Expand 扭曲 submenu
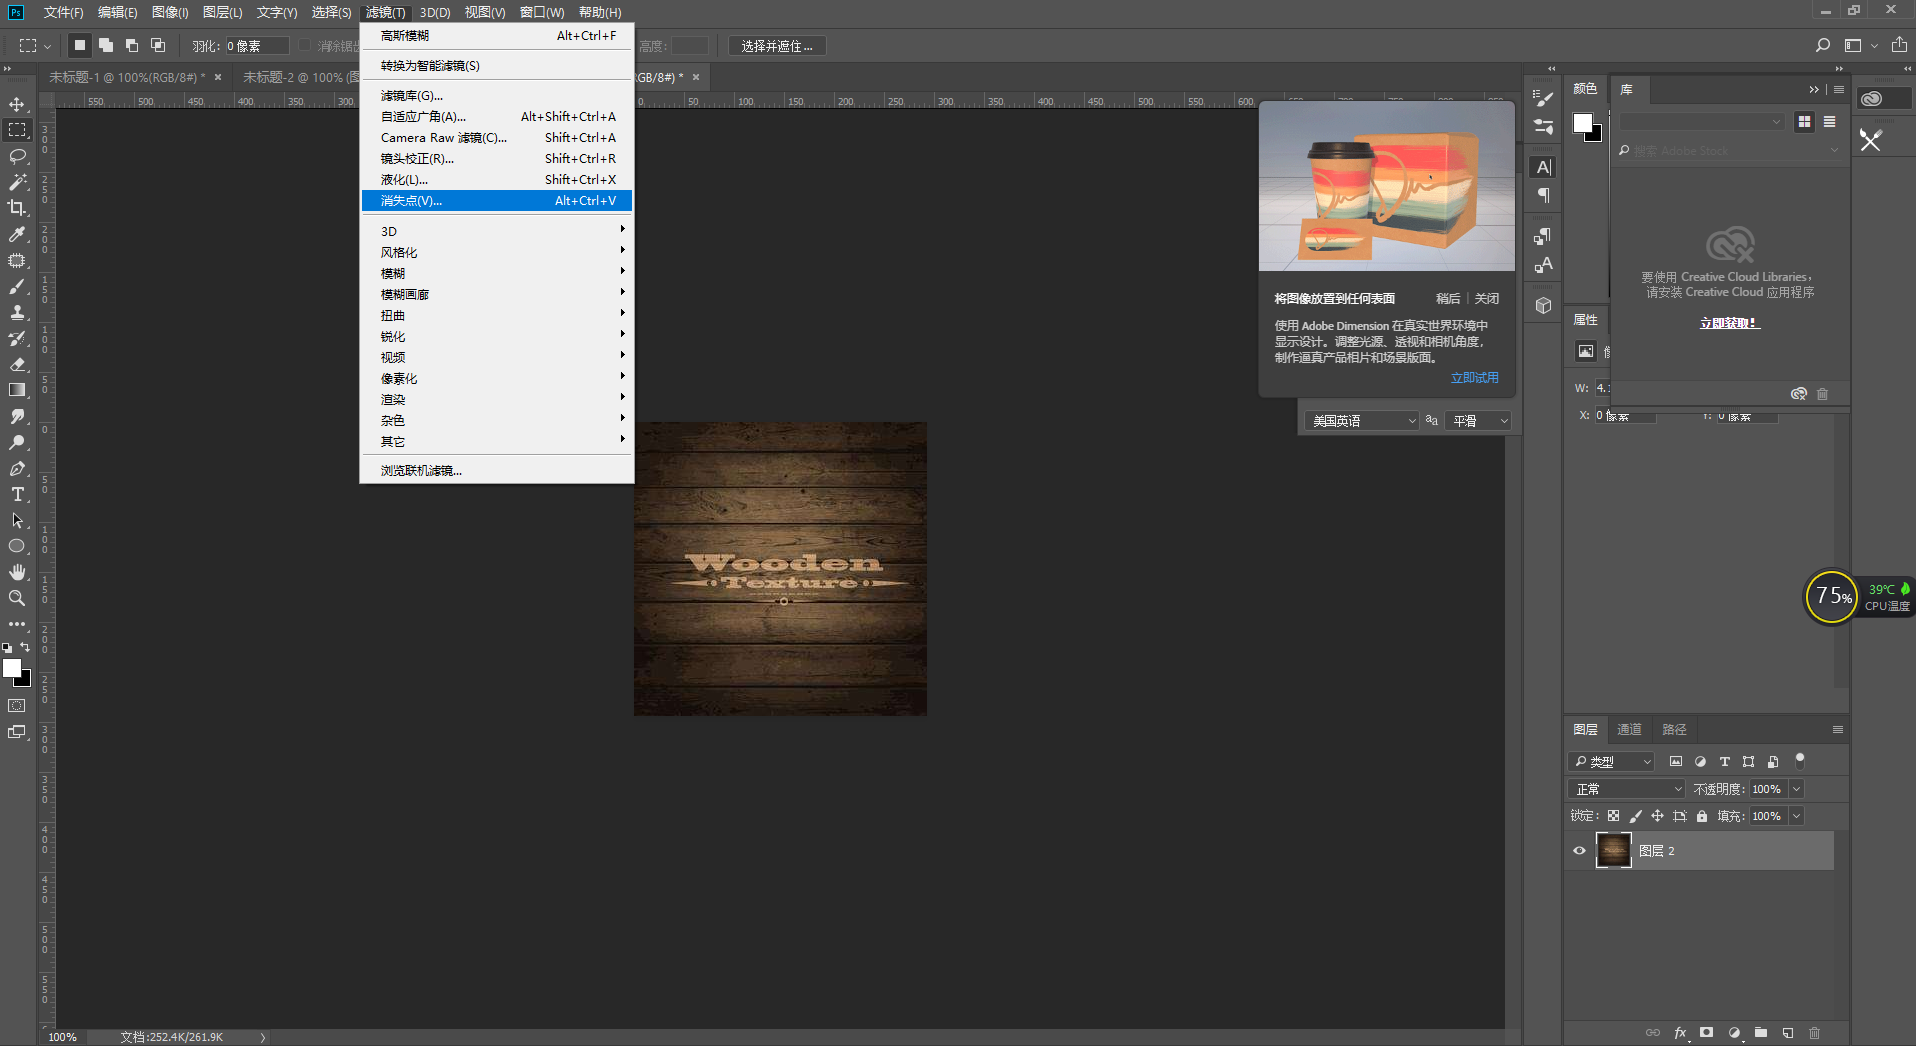This screenshot has width=1916, height=1046. click(x=496, y=315)
